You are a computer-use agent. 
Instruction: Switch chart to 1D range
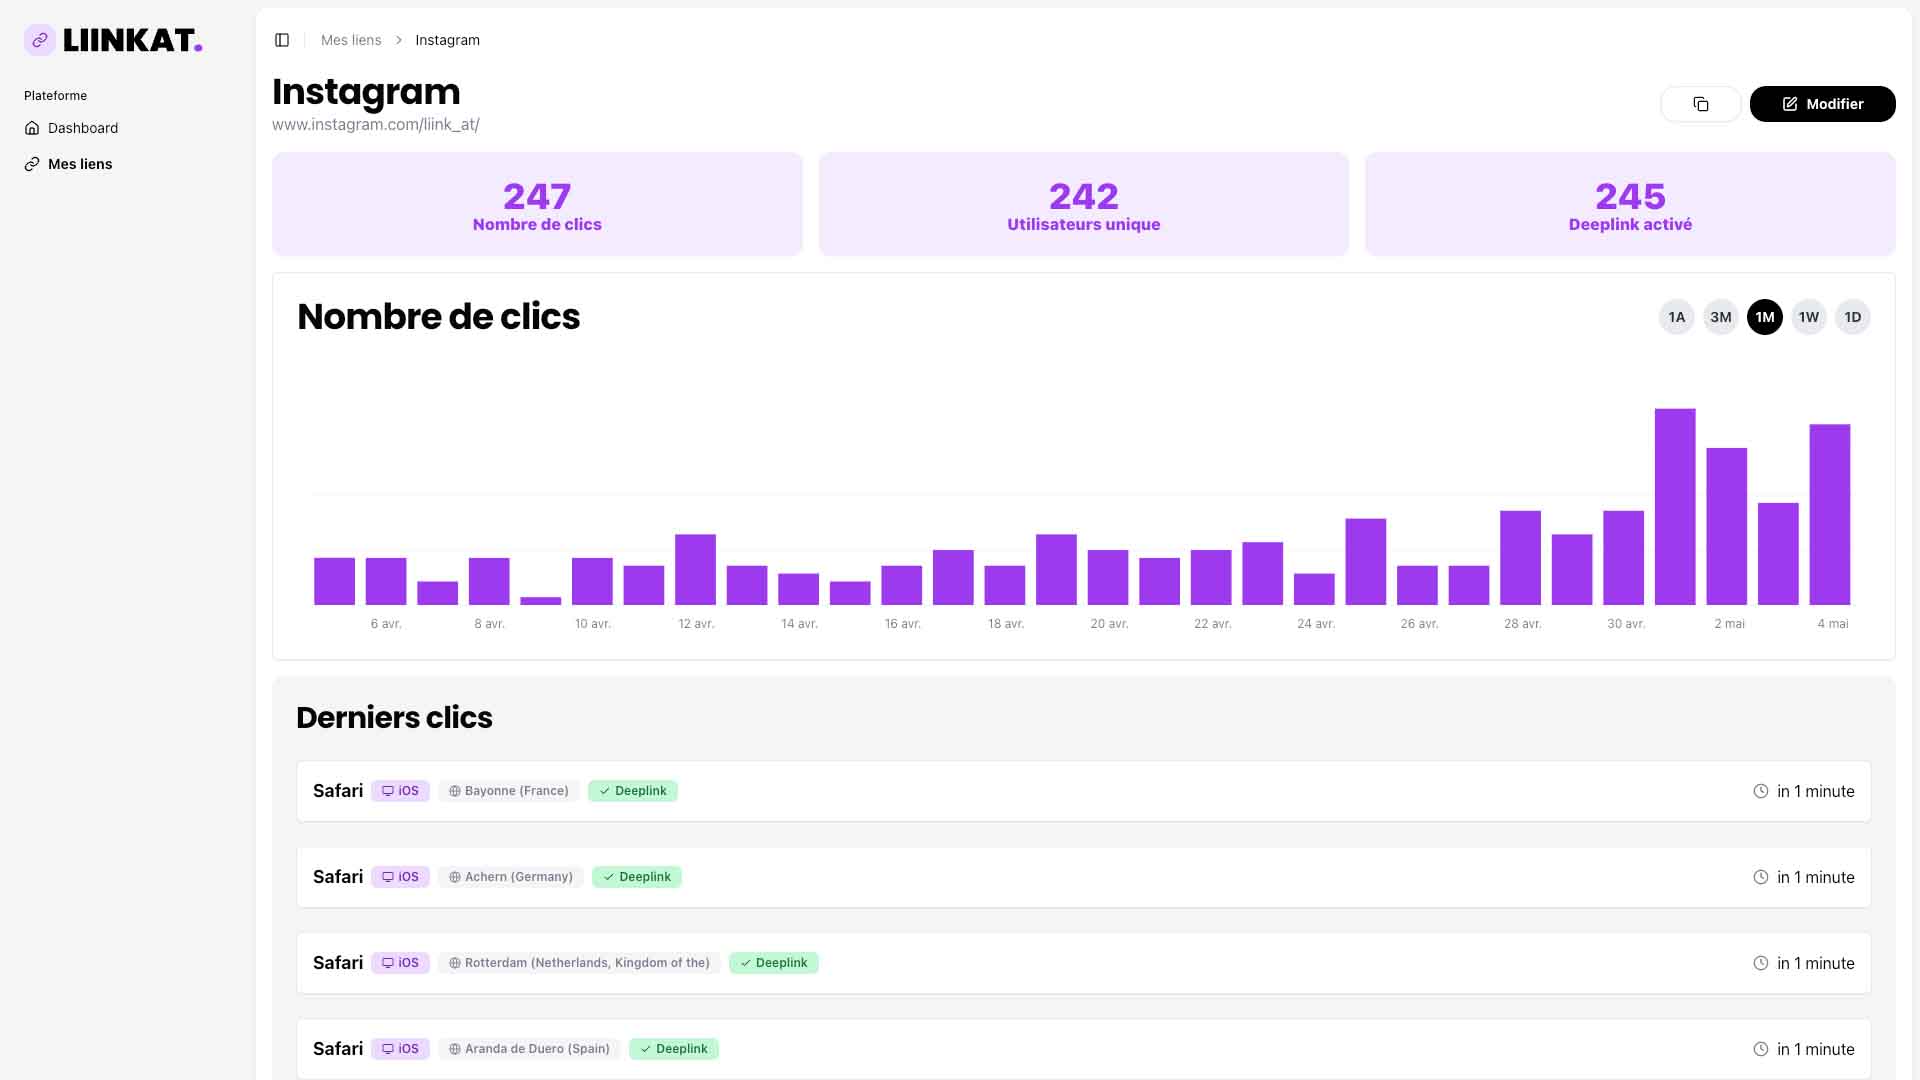(x=1852, y=317)
